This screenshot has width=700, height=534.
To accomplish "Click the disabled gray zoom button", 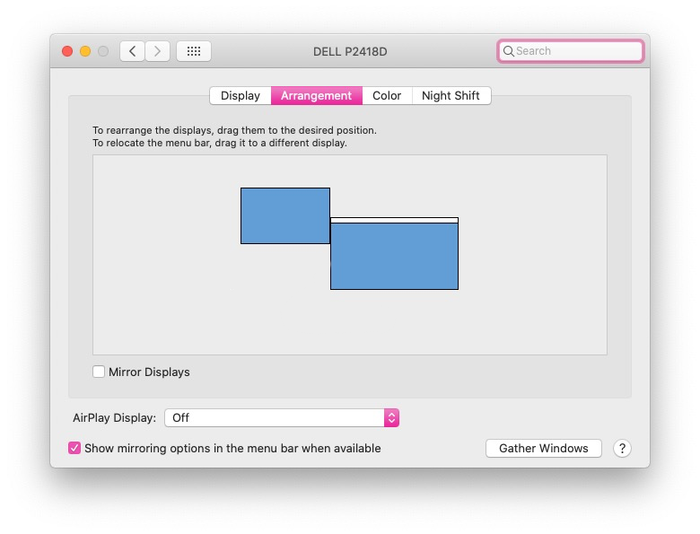I will coord(103,51).
